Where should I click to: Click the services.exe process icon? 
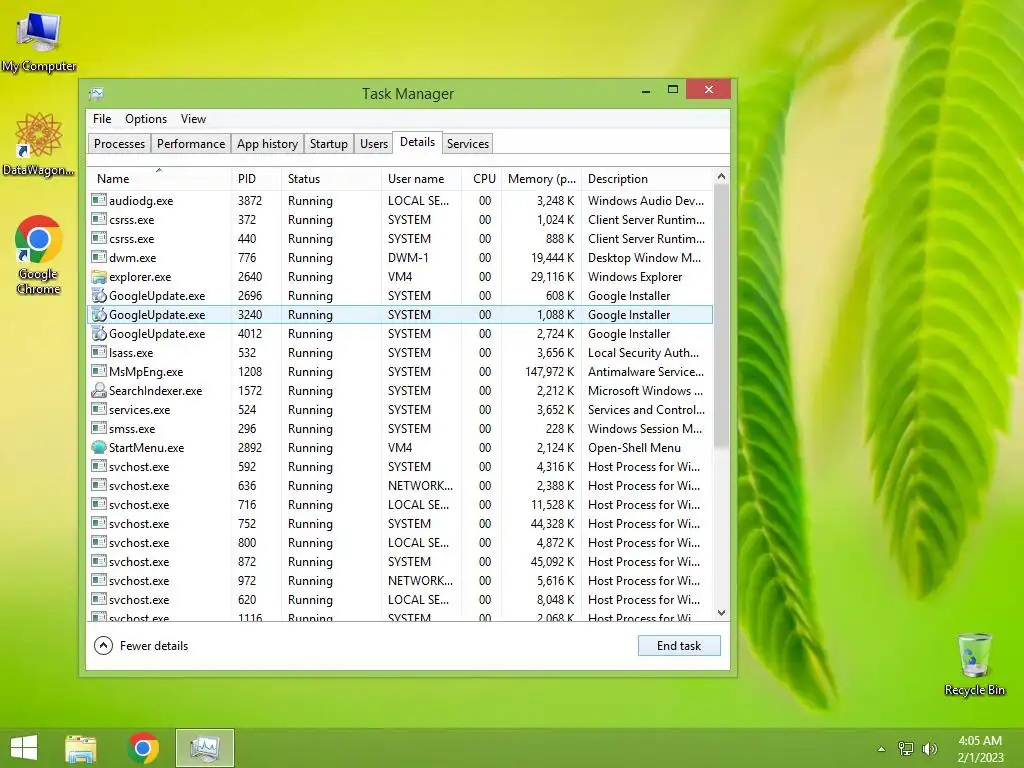coord(99,409)
